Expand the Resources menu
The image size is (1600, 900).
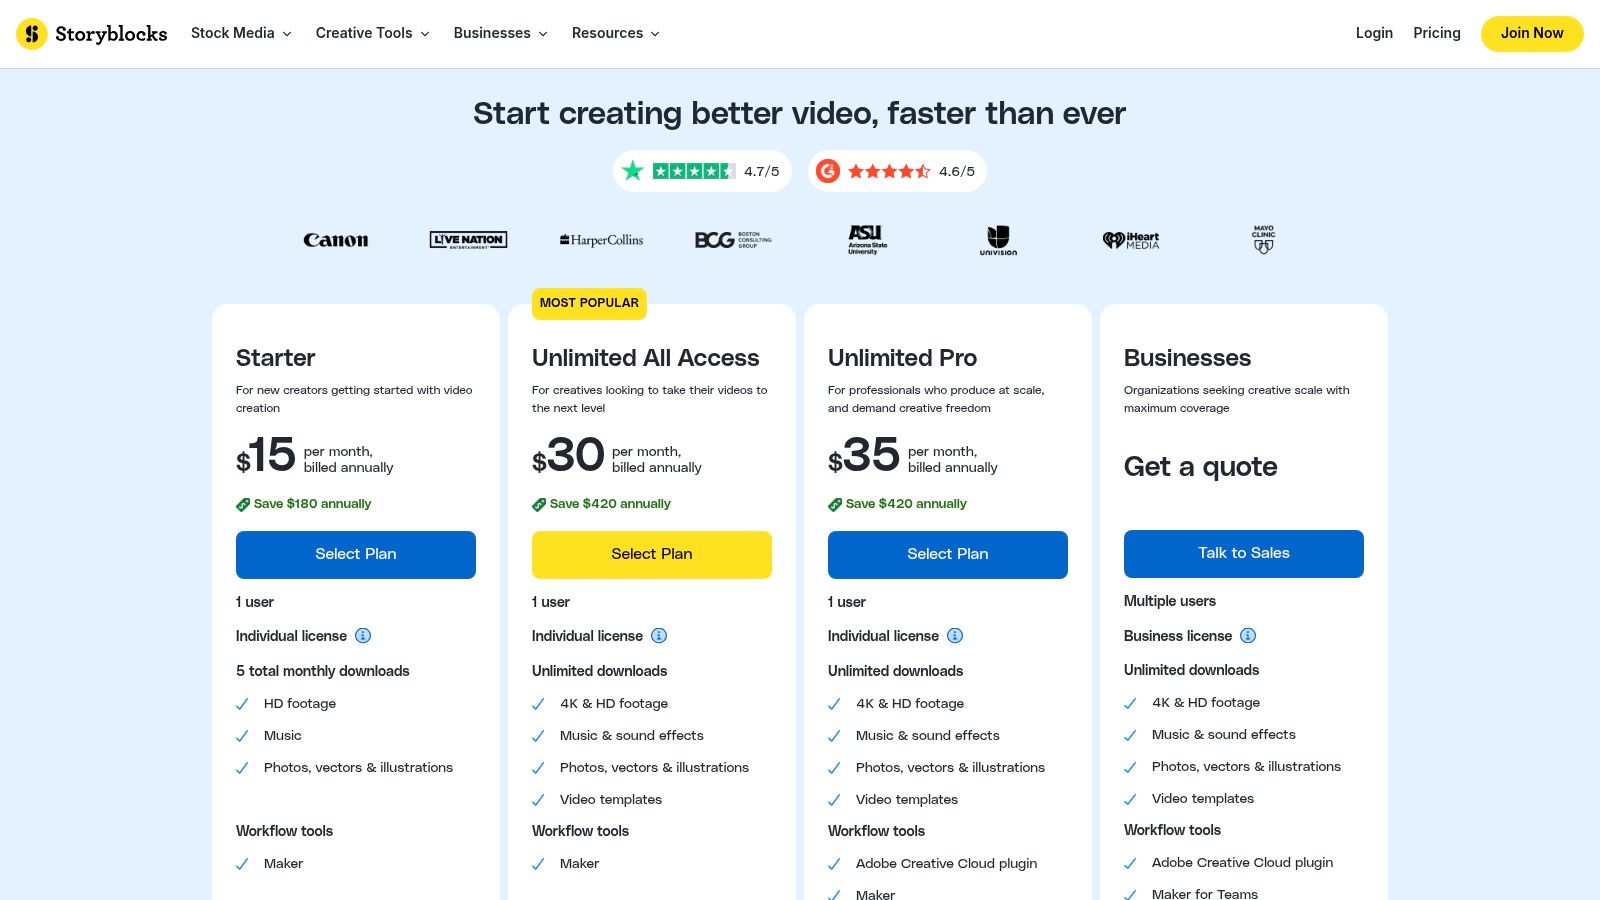615,33
